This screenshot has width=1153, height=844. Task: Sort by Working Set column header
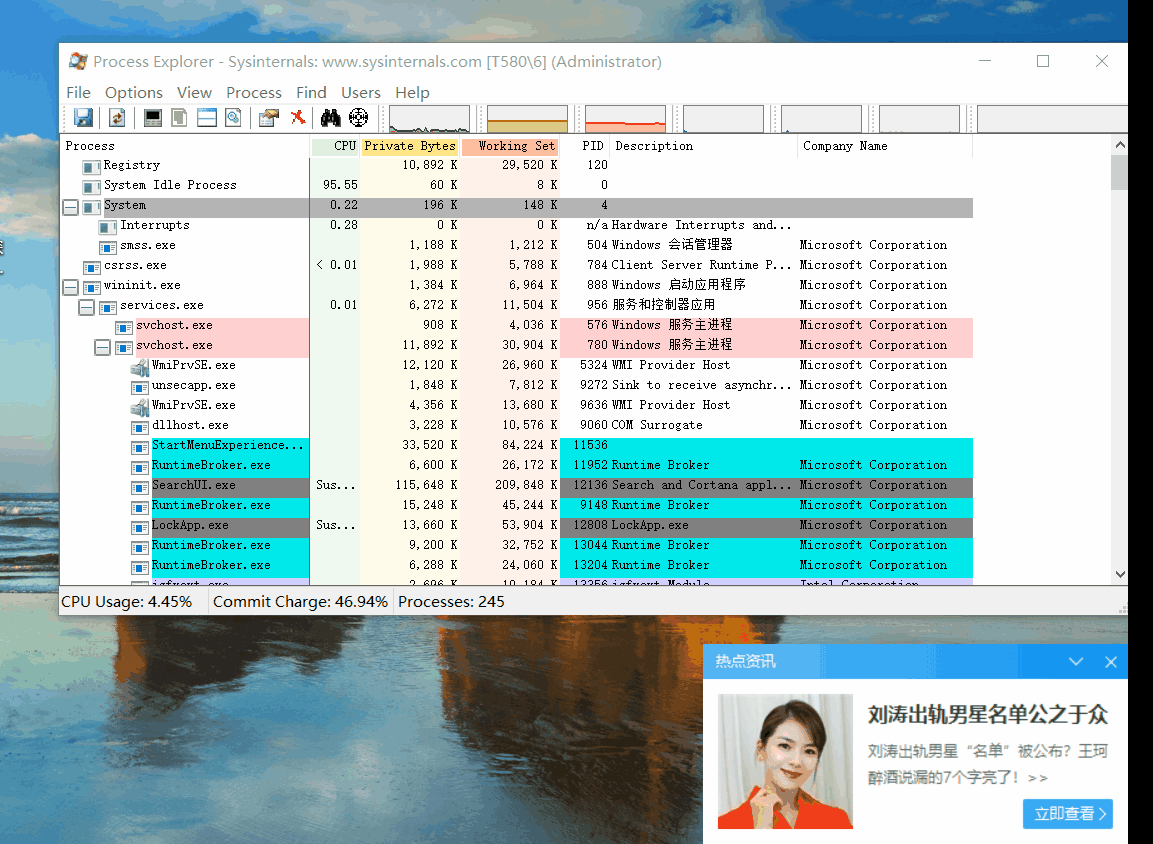click(510, 146)
